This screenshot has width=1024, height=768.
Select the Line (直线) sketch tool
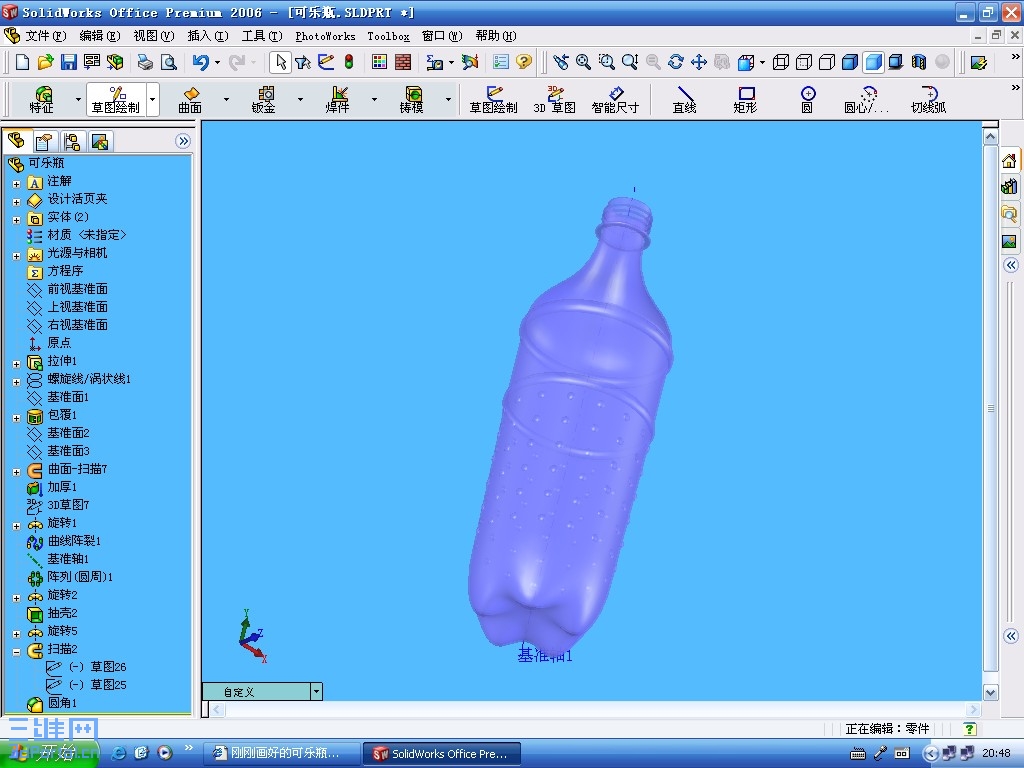[x=684, y=99]
